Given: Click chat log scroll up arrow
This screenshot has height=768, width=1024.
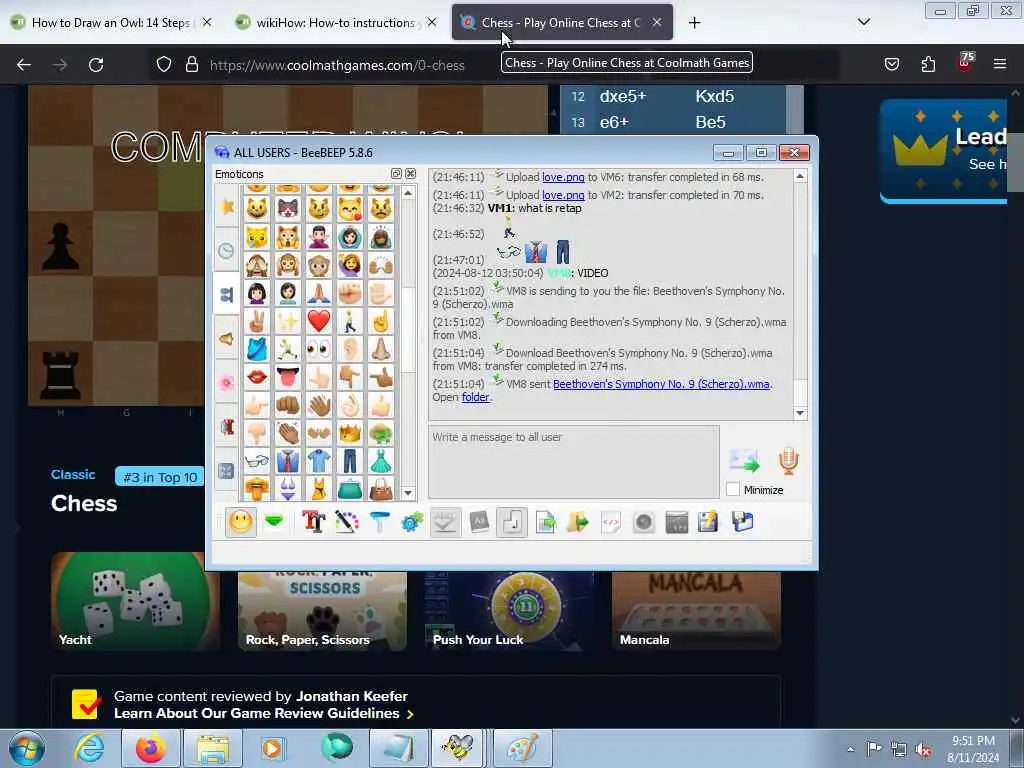Looking at the screenshot, I should tap(800, 176).
